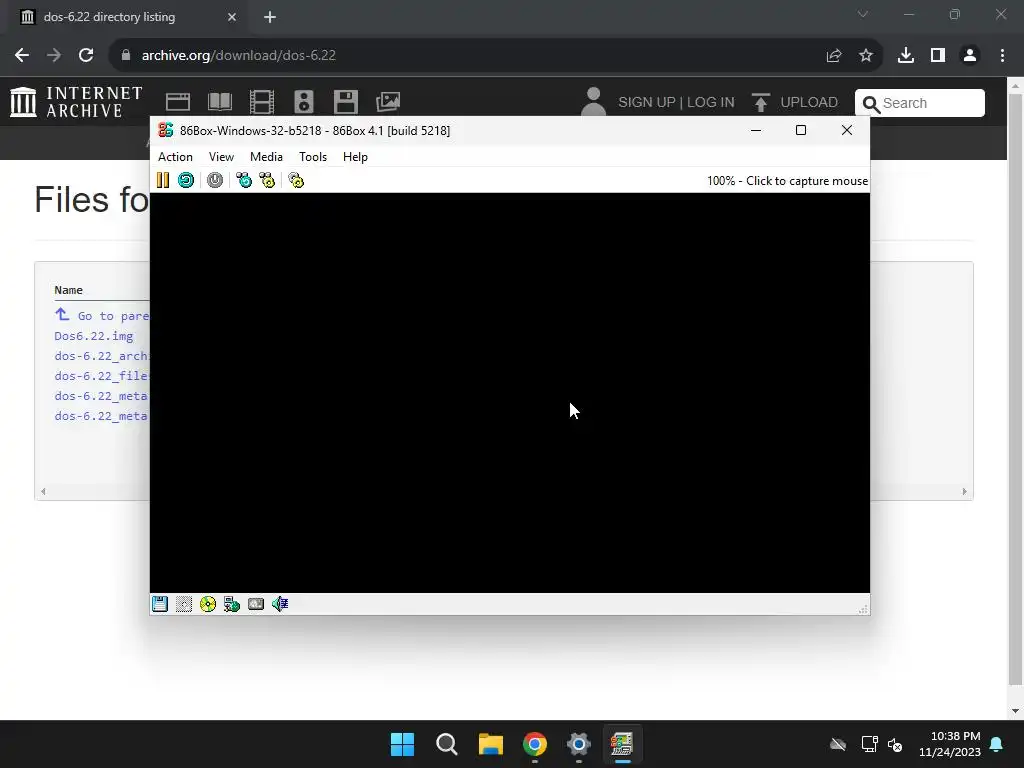Viewport: 1024px width, 768px height.
Task: Open a new Chrome tab
Action: point(270,17)
